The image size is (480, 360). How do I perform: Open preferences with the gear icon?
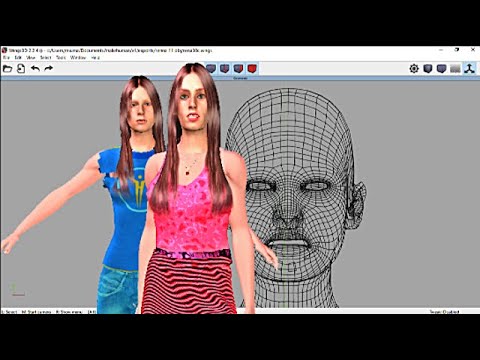click(x=414, y=69)
